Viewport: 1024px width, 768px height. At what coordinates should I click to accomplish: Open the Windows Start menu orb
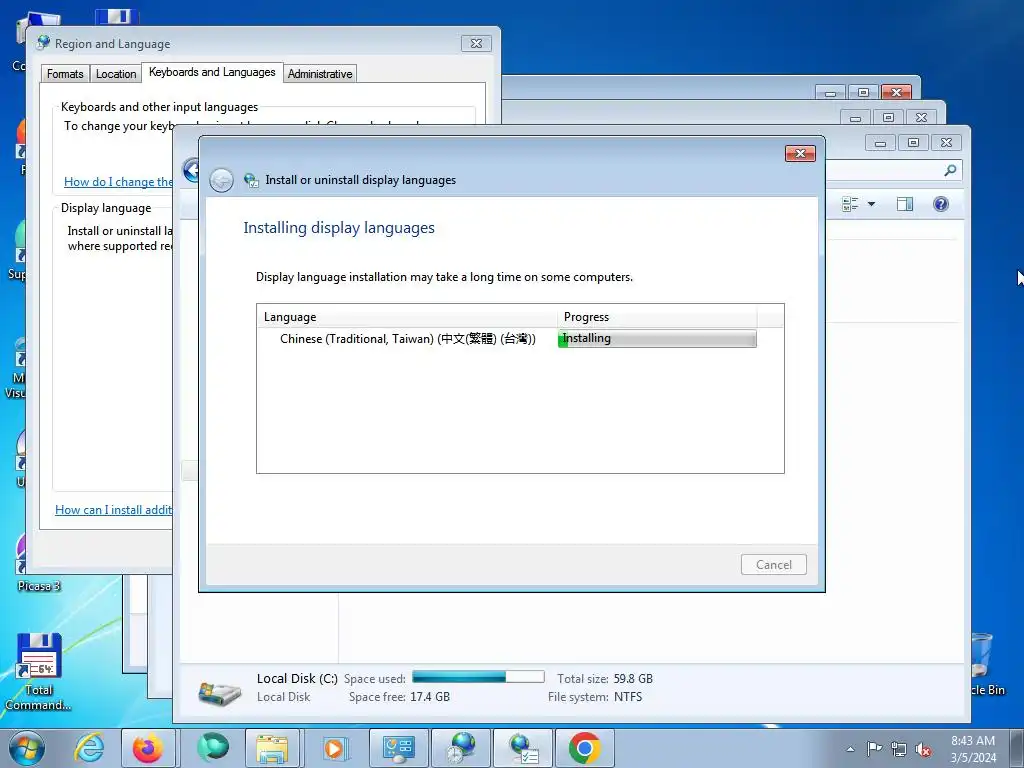[x=27, y=748]
